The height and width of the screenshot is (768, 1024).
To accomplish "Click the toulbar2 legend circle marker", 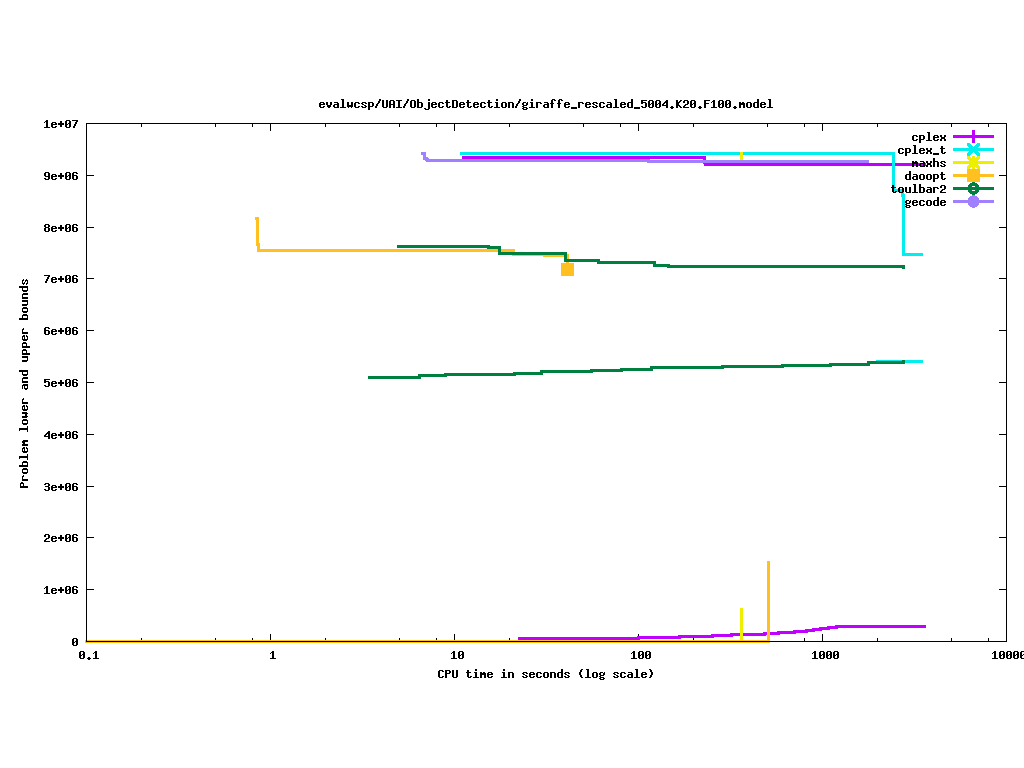I will click(x=973, y=189).
